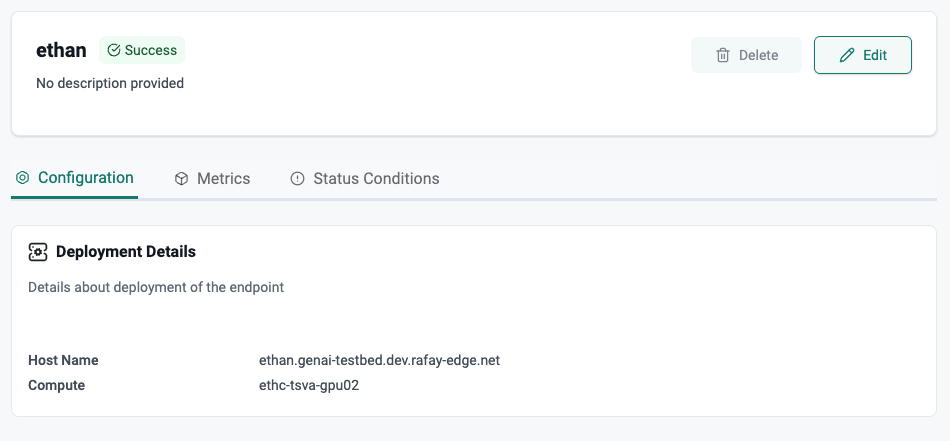Click the Deployment Details gear icon
The width and height of the screenshot is (950, 441).
[38, 252]
